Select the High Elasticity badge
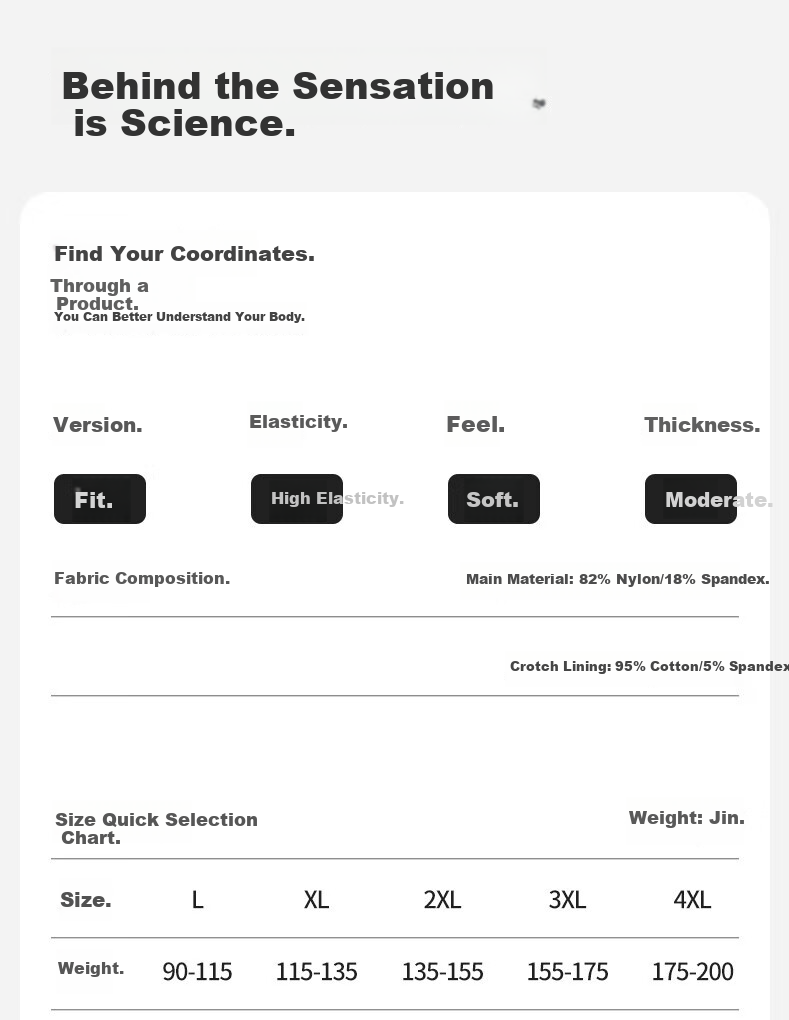789x1020 pixels. (297, 499)
